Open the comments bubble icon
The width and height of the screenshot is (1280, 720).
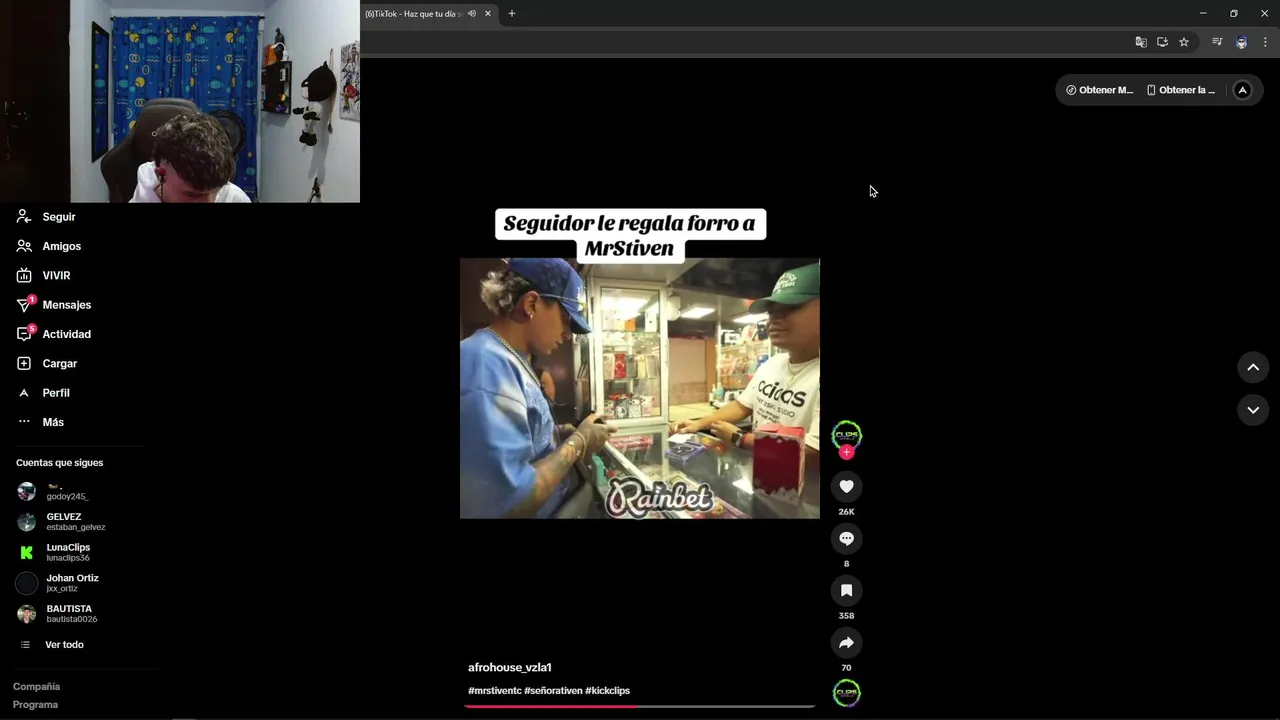click(846, 538)
